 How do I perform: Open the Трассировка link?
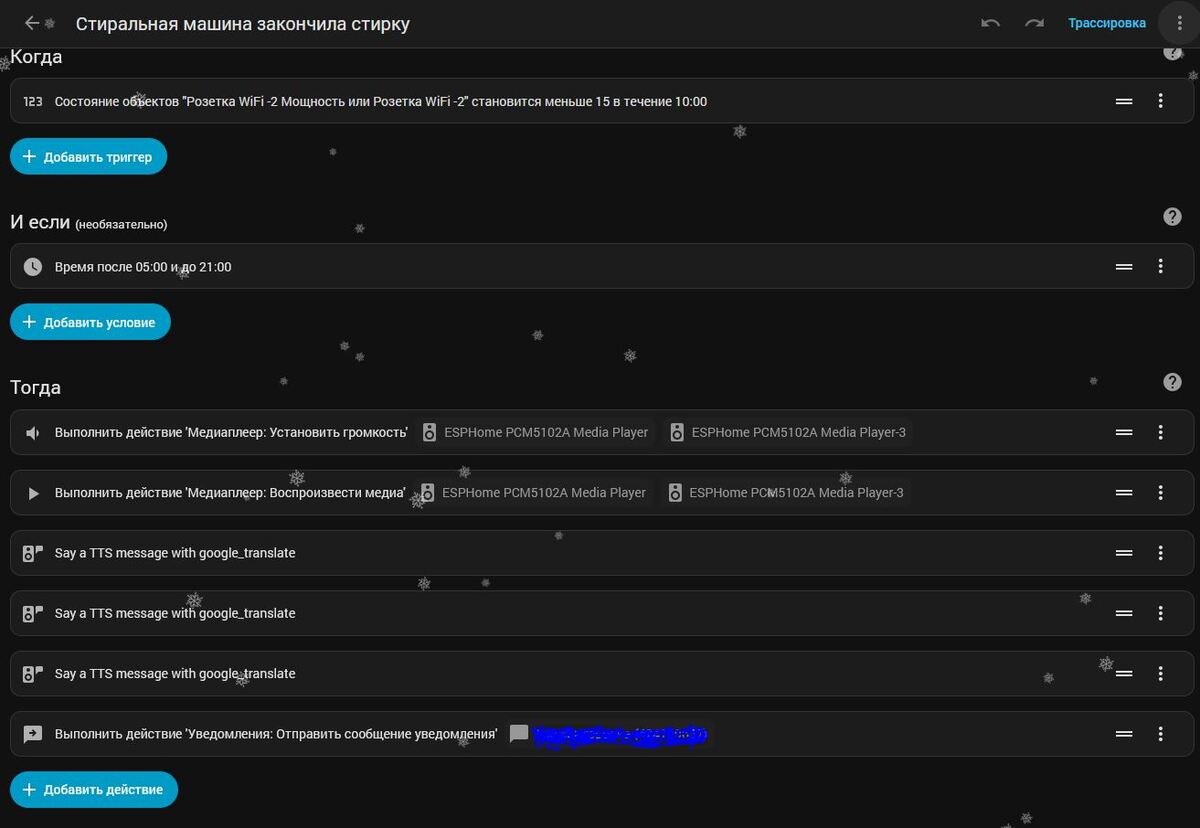[x=1106, y=23]
